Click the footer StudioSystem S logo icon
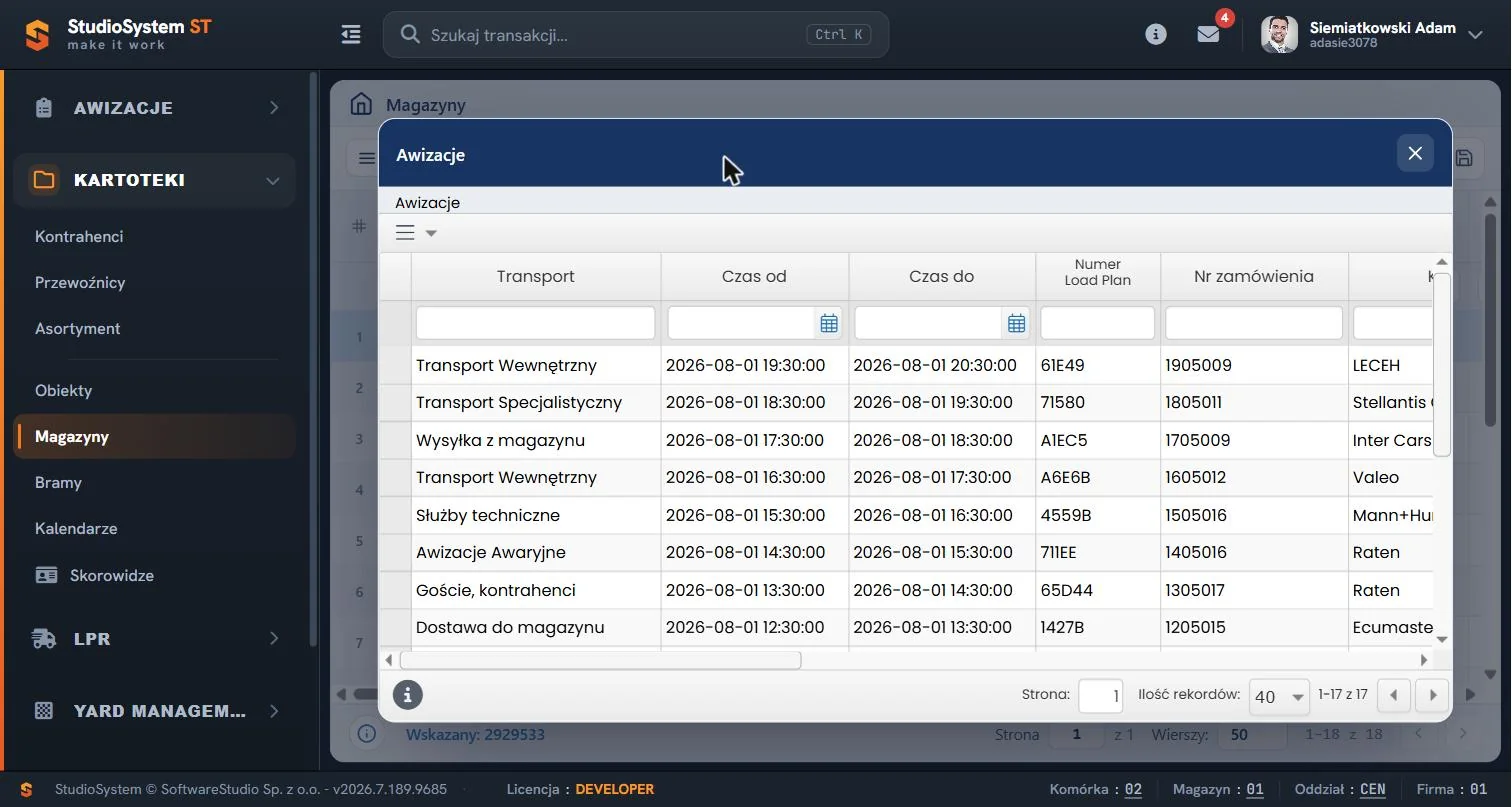This screenshot has width=1512, height=807. 27,790
